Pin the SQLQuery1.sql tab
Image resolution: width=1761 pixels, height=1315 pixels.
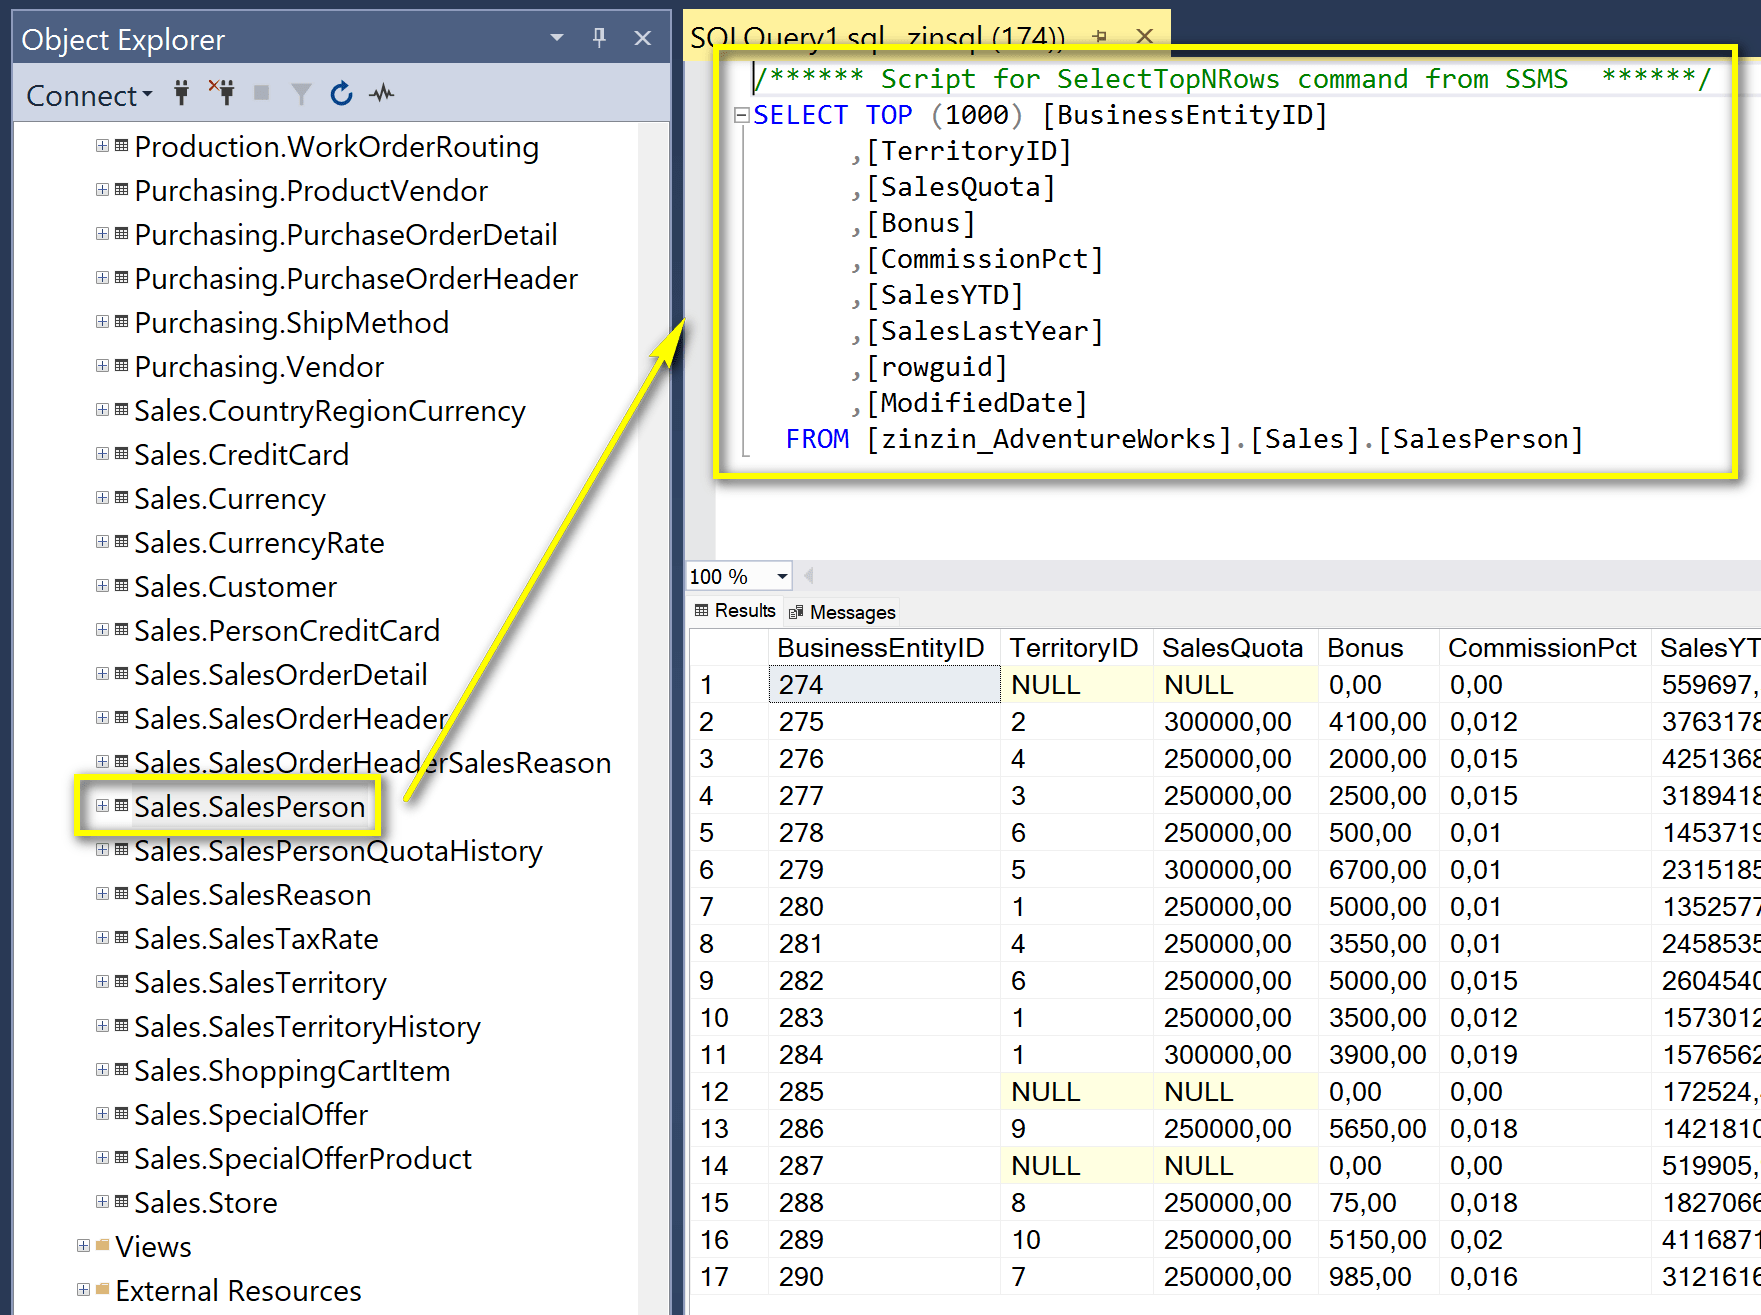1100,37
